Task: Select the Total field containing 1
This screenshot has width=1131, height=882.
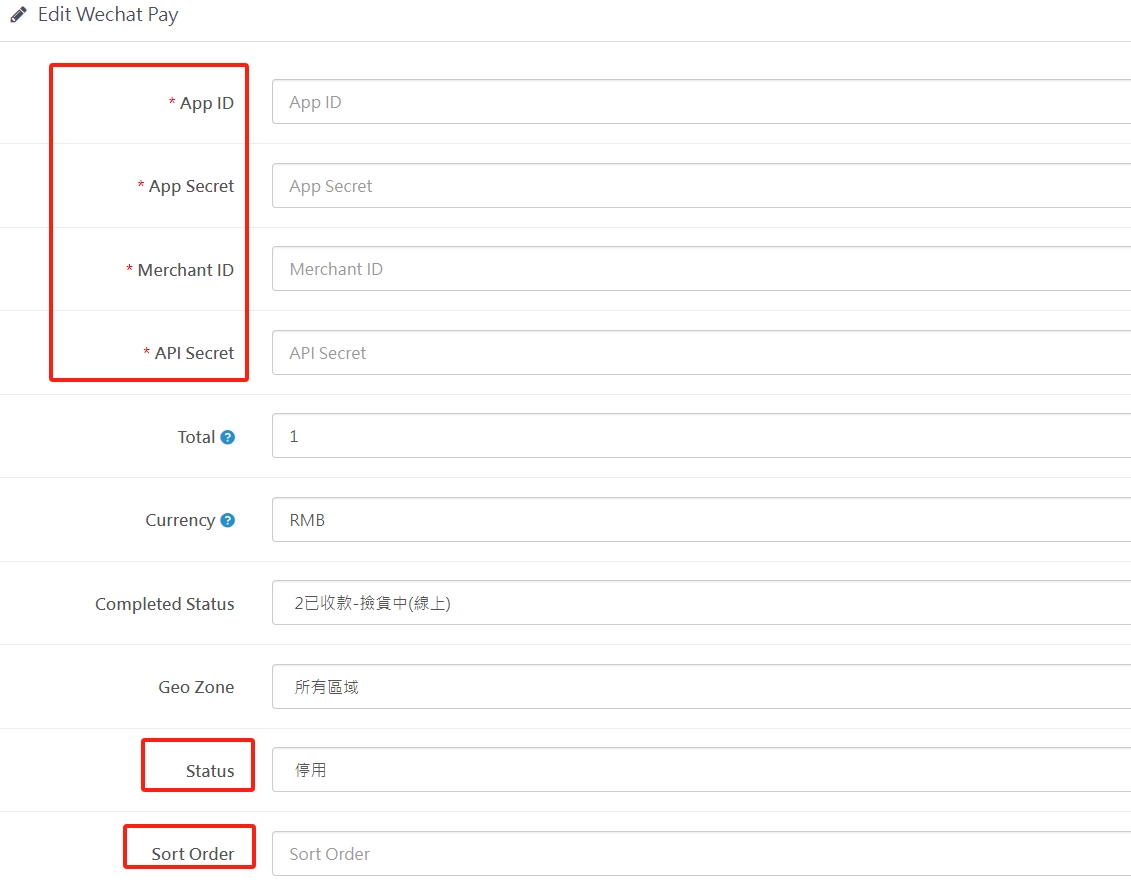Action: tap(701, 436)
